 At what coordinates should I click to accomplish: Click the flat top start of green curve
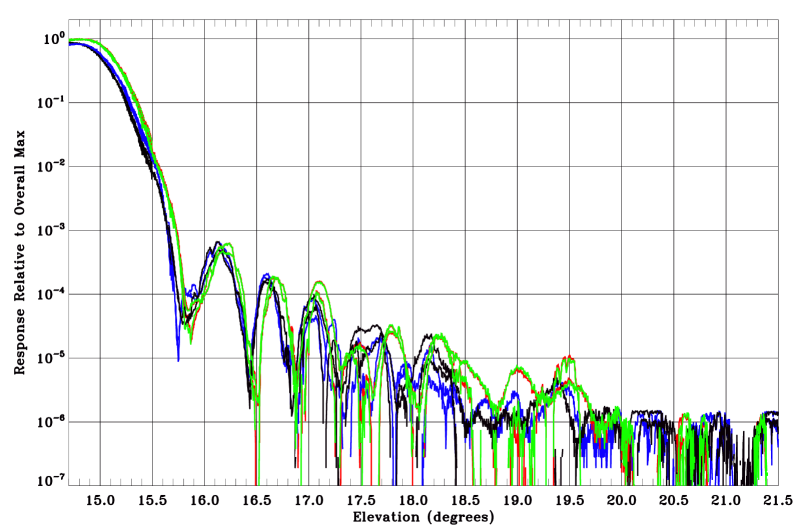(x=74, y=40)
